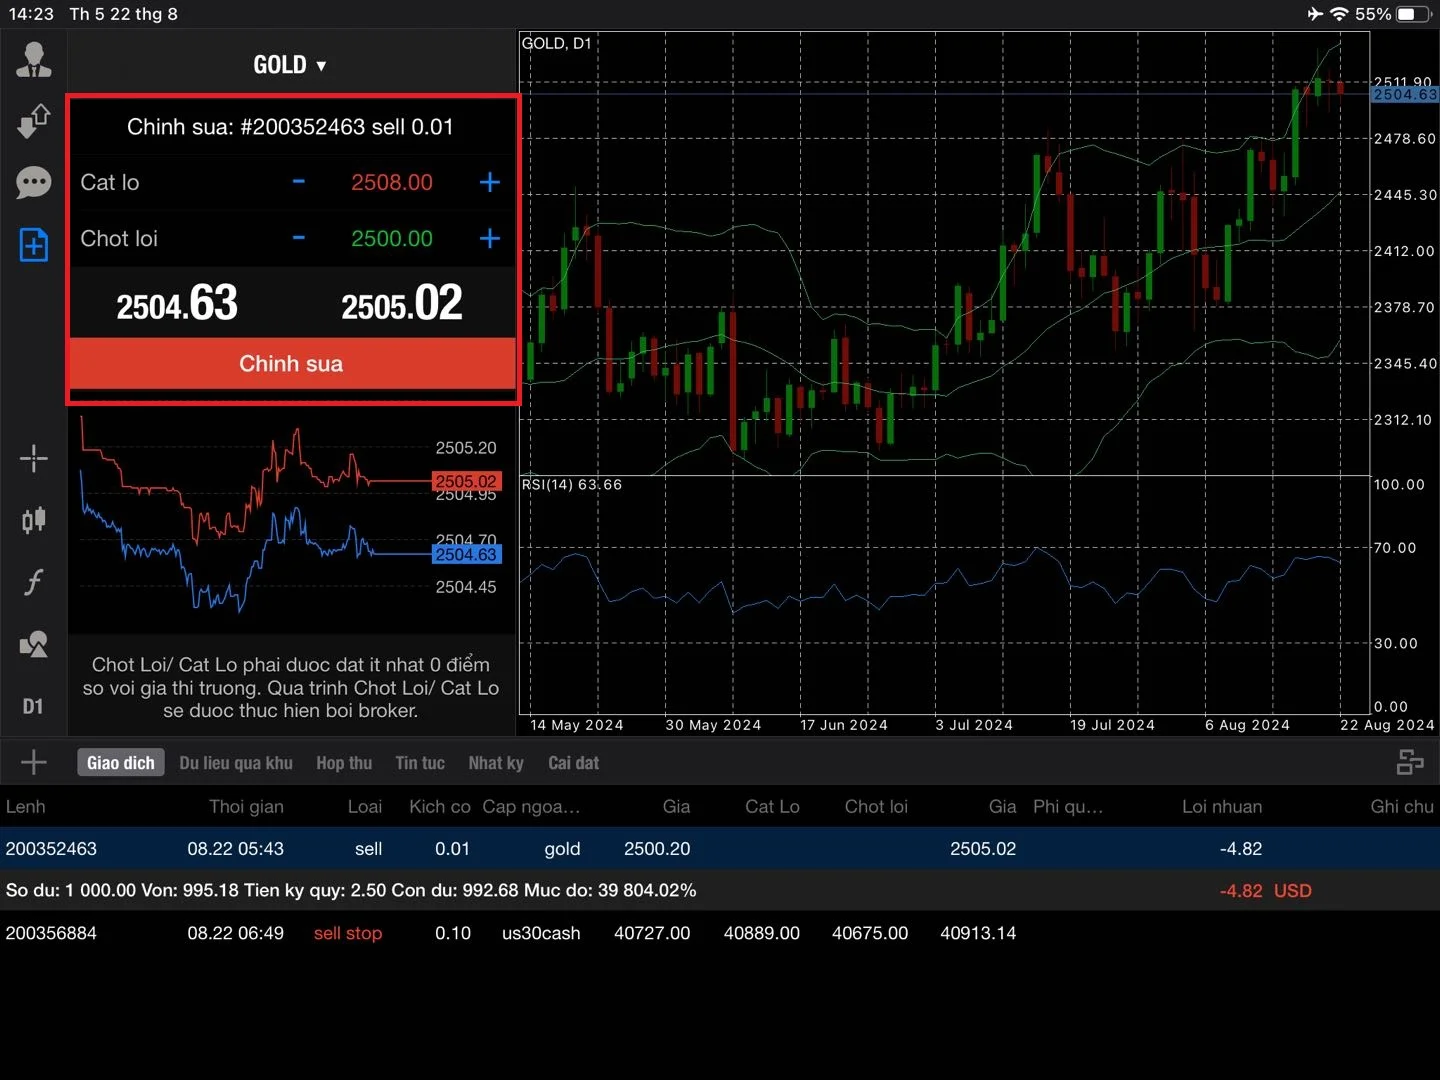Click the us30cash symbol cell
This screenshot has height=1080, width=1440.
pos(541,933)
